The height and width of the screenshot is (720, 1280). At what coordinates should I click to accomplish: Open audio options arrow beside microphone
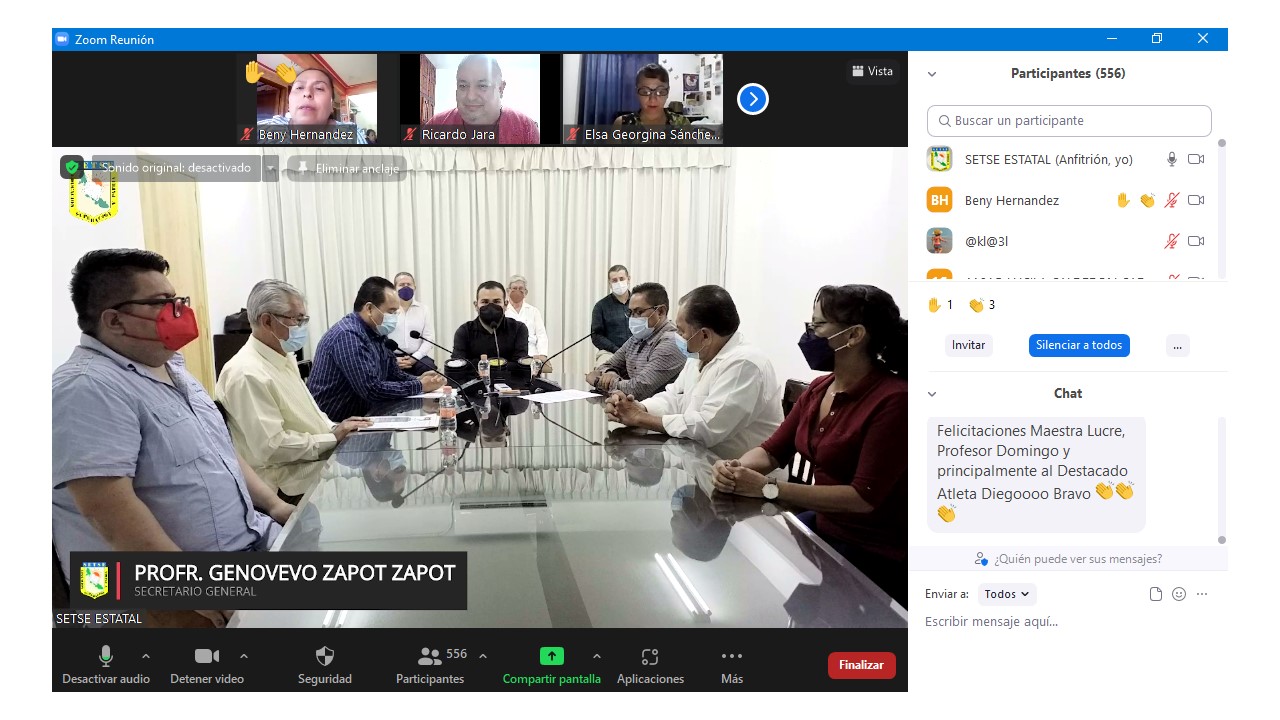point(146,656)
